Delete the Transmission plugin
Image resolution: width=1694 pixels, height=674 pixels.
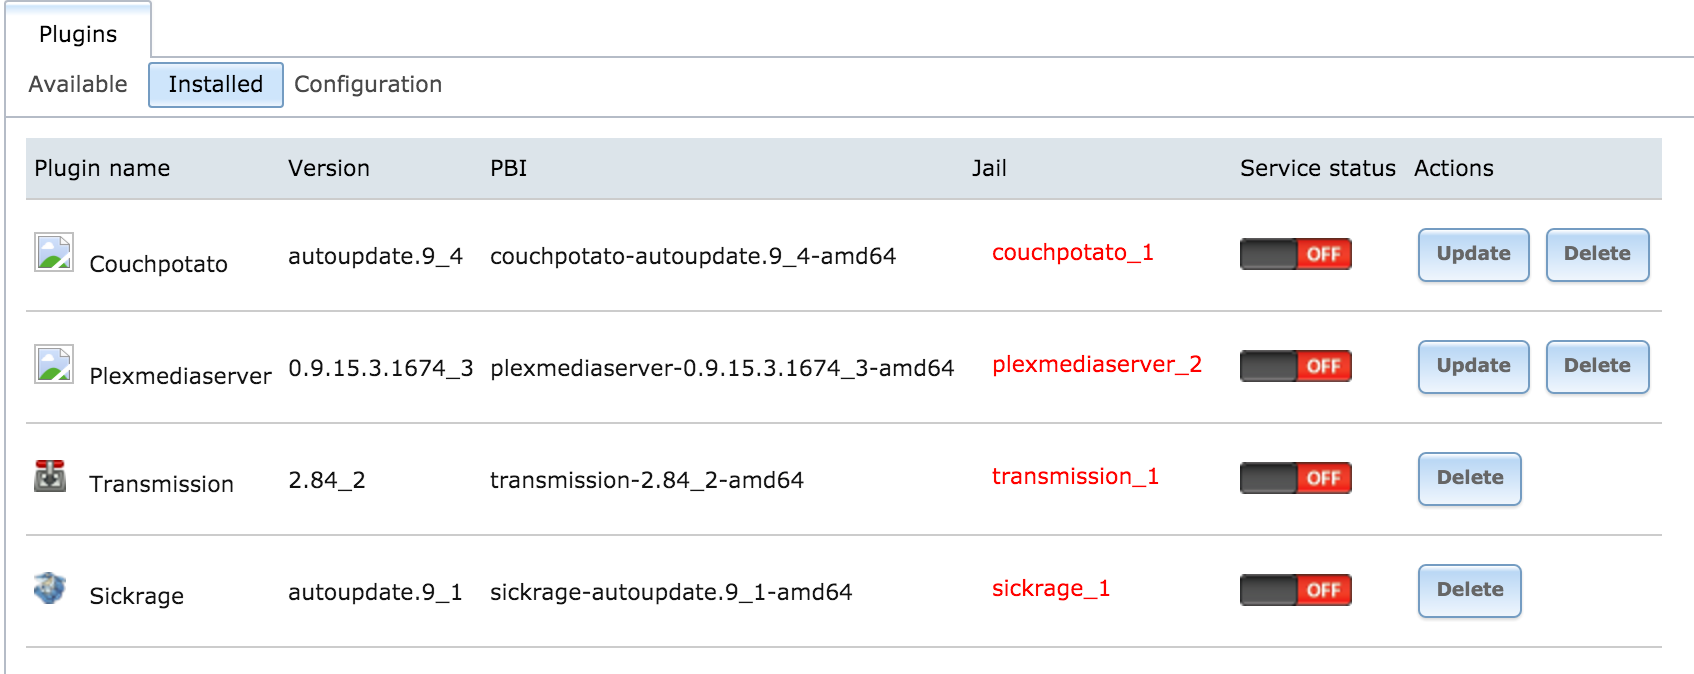pyautogui.click(x=1469, y=478)
